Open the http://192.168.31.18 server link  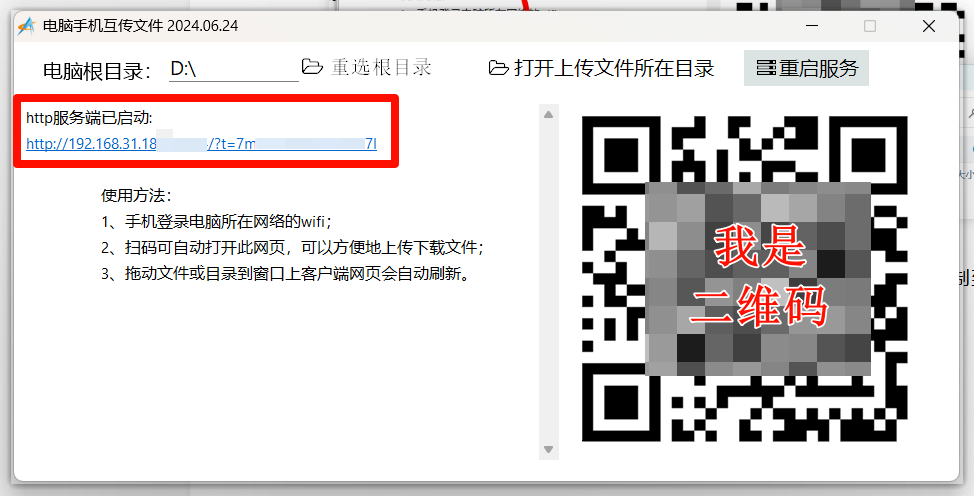[201, 144]
